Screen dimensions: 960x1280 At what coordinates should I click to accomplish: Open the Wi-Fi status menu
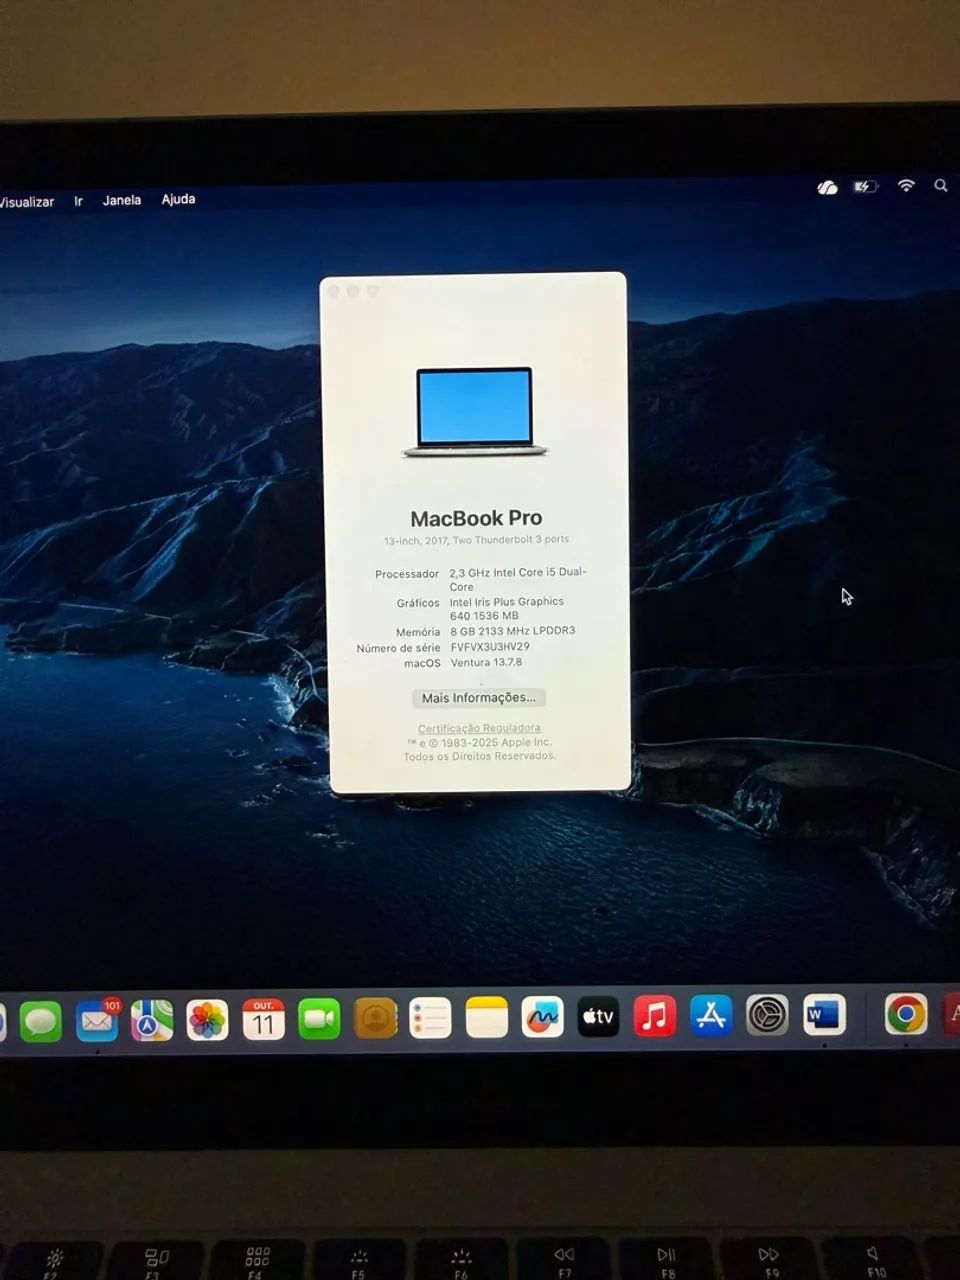click(906, 186)
